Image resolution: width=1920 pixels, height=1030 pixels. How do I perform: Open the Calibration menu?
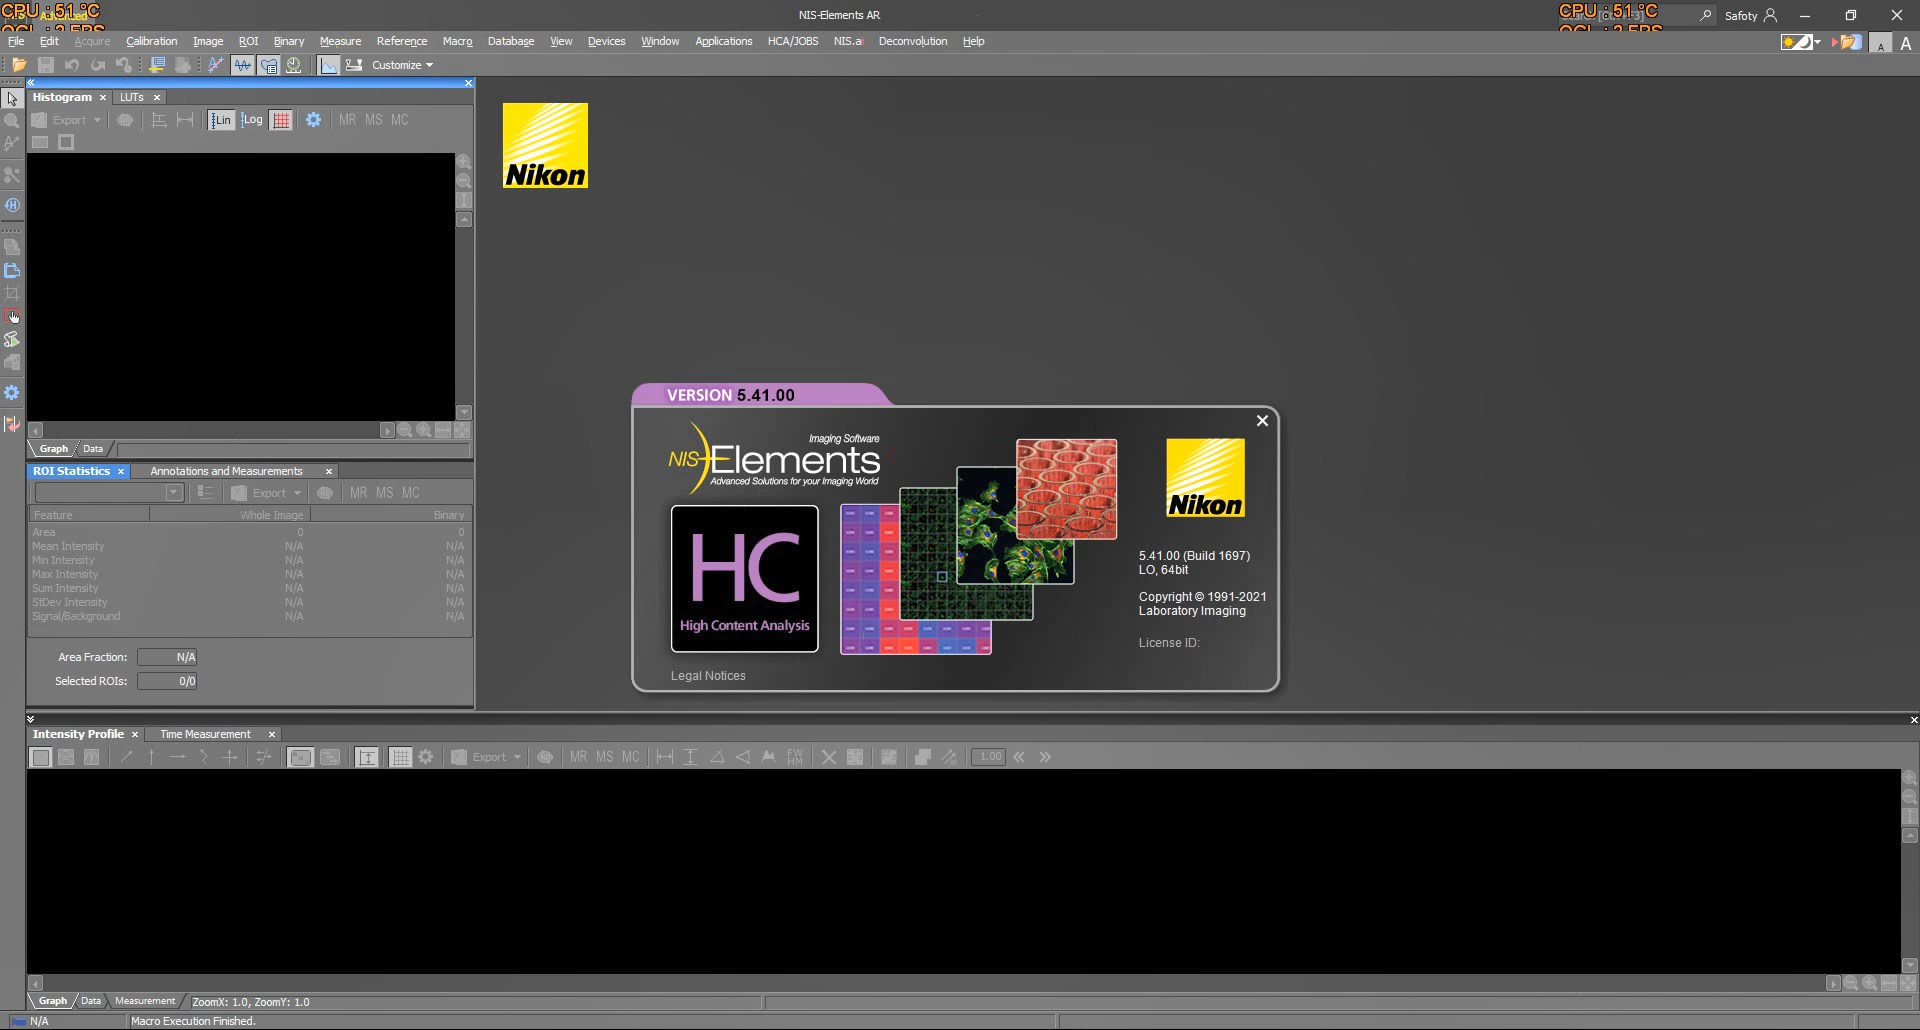[x=151, y=41]
